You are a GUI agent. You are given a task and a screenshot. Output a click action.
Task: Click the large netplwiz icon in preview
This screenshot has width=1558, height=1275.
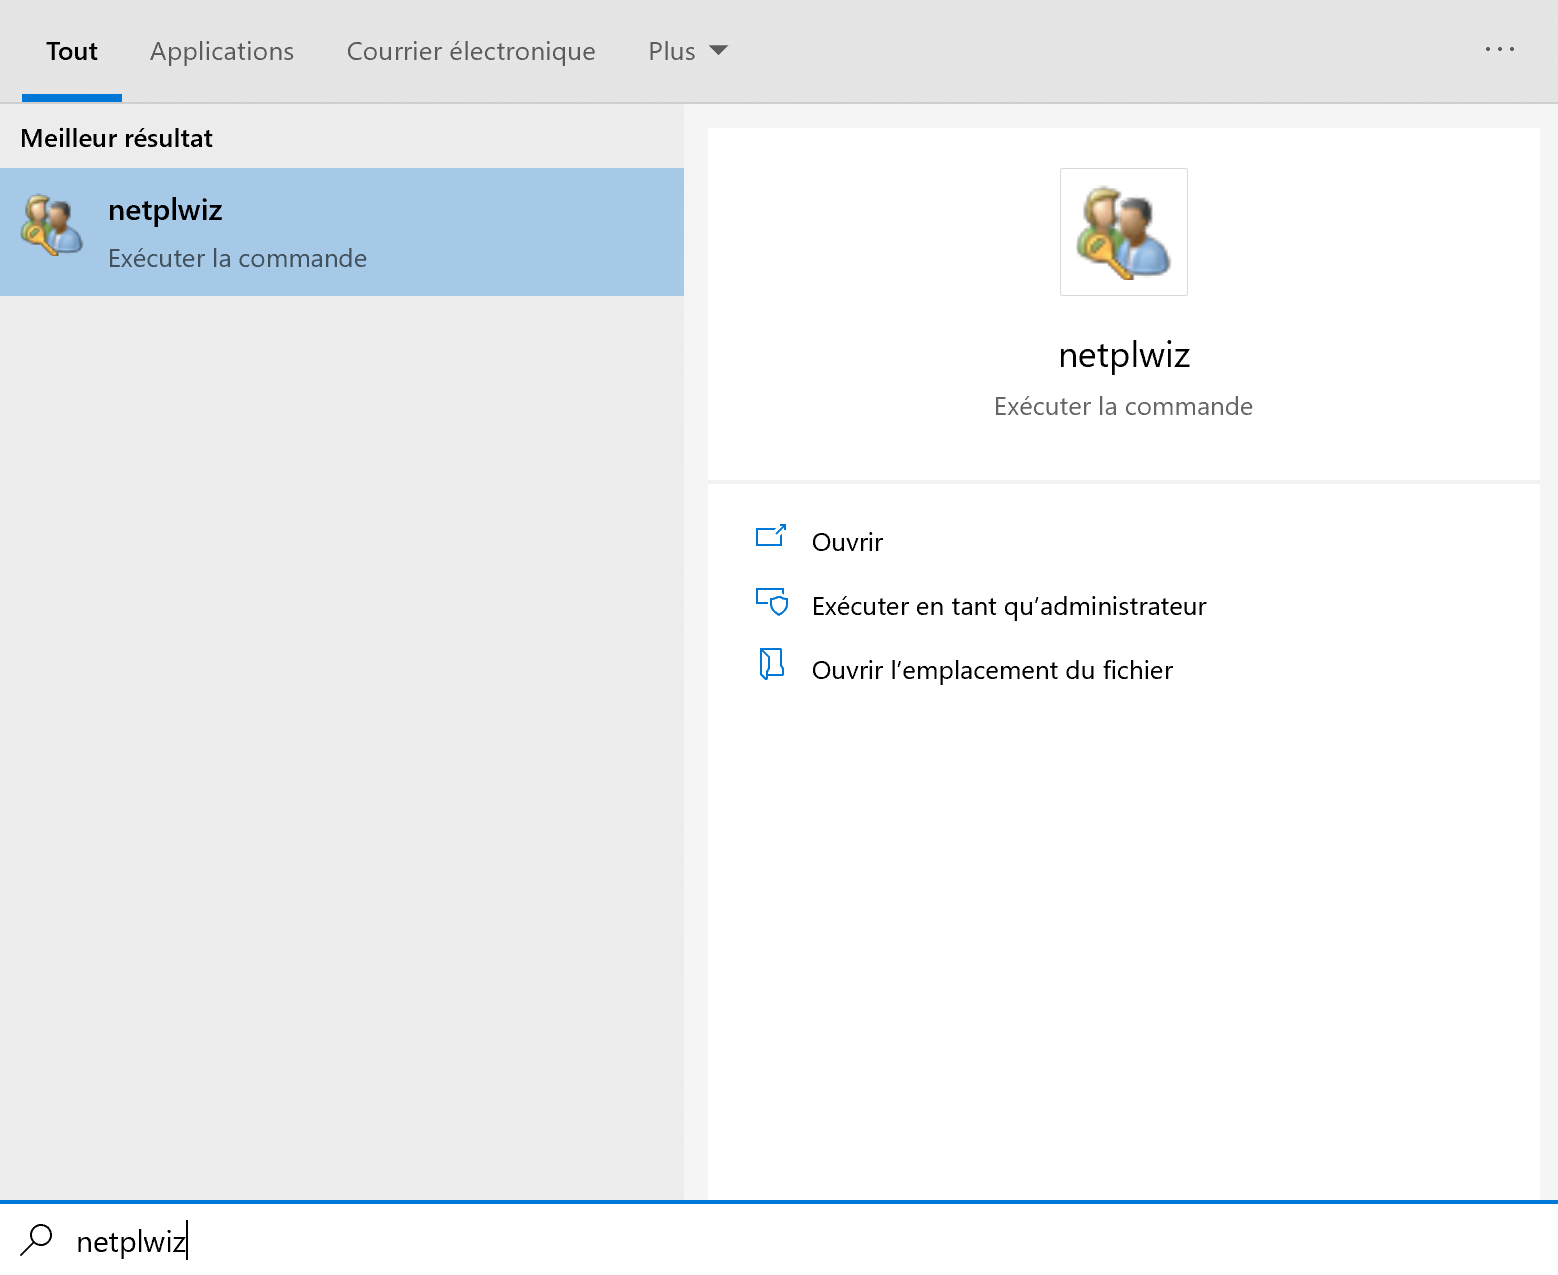[1123, 232]
